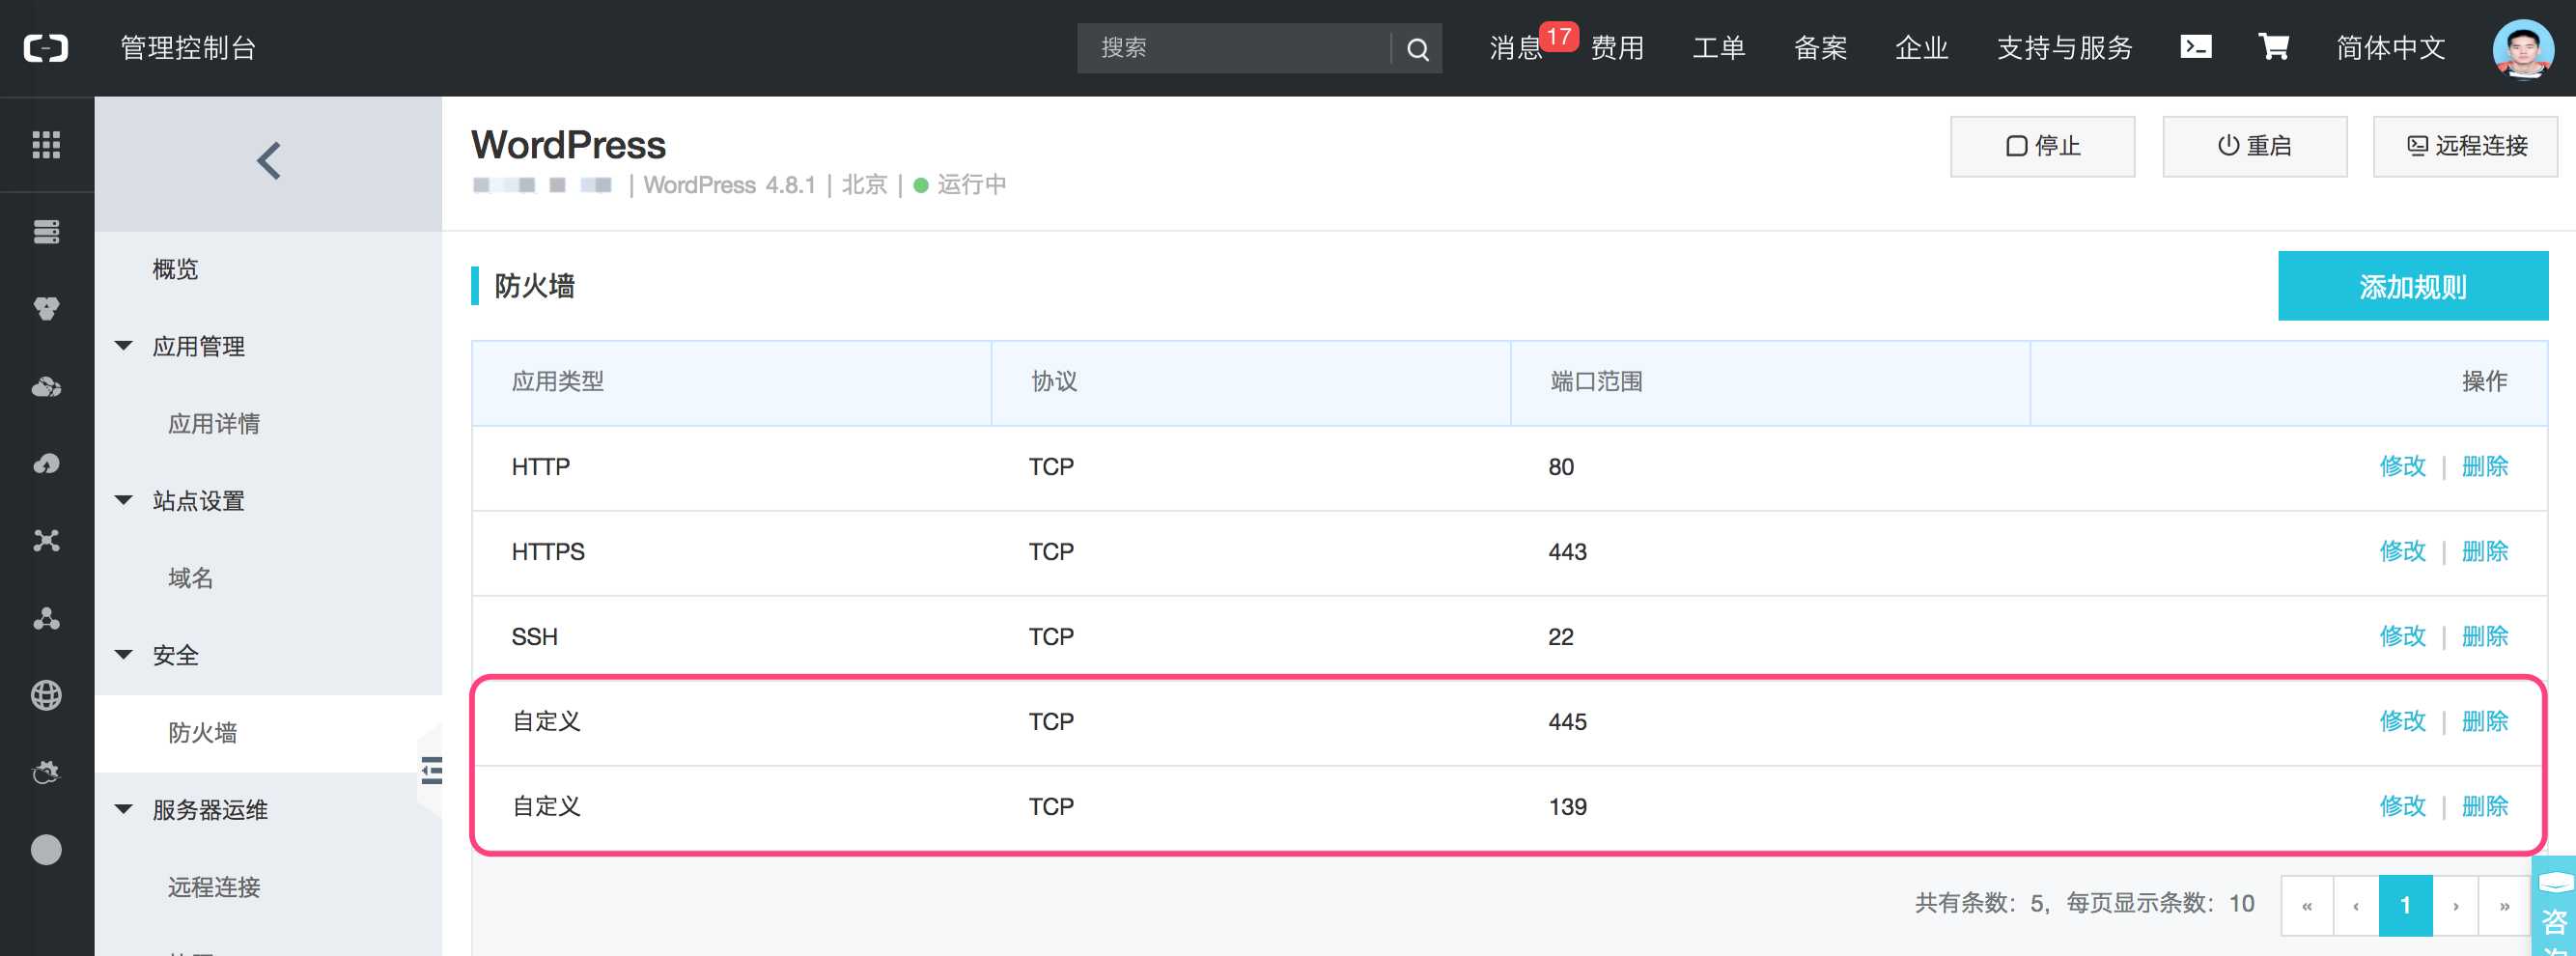Open the consultation floating widget
2576x956 pixels.
click(2555, 908)
